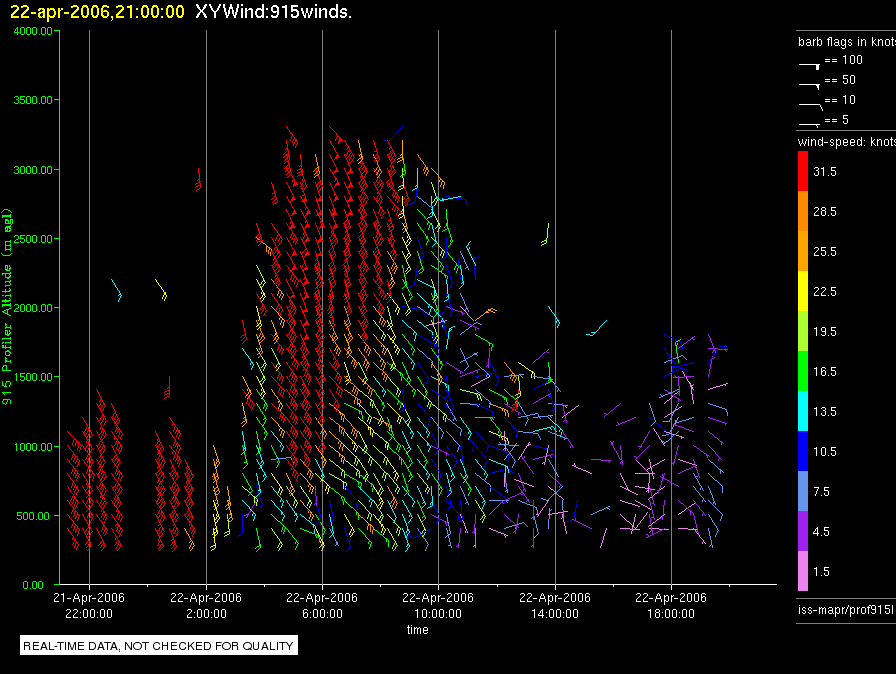The width and height of the screenshot is (896, 674).
Task: Select the blue 10.5 knots color swatch
Action: coord(803,451)
